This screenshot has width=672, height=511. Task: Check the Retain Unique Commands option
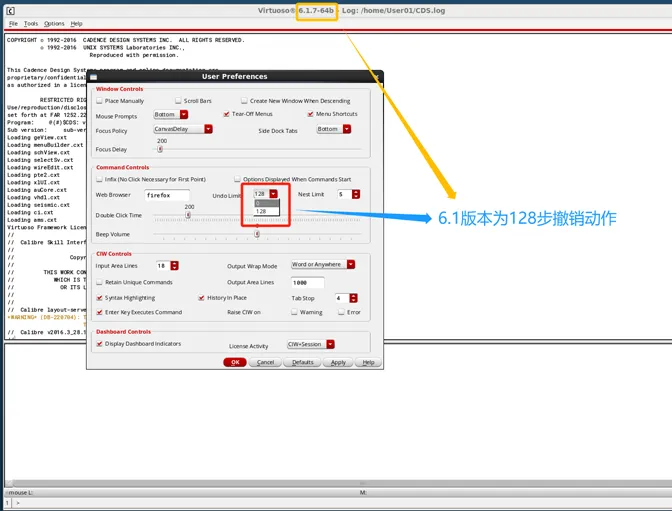pyautogui.click(x=99, y=283)
